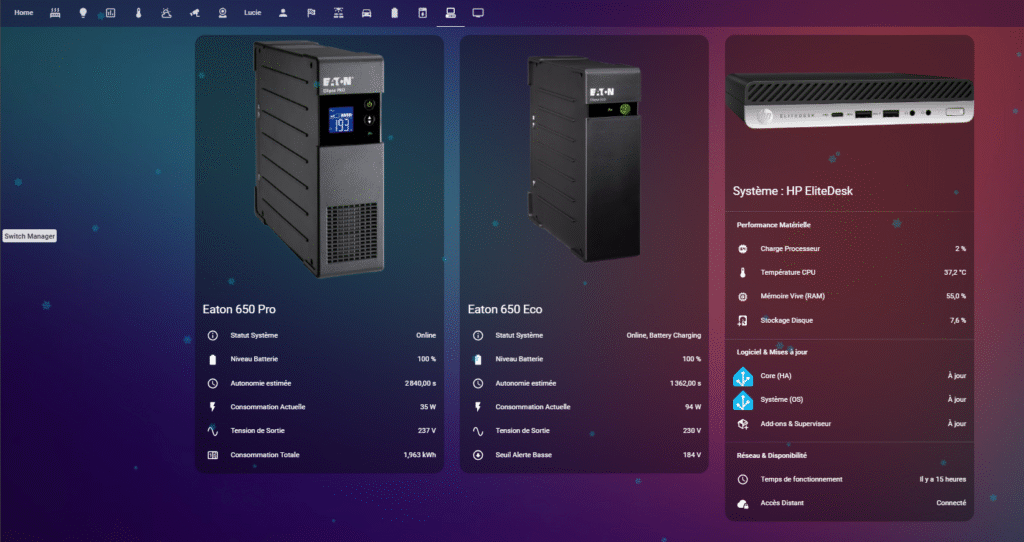Click the Home Assistant Core (HA) icon
This screenshot has width=1024, height=542.
pyautogui.click(x=743, y=376)
